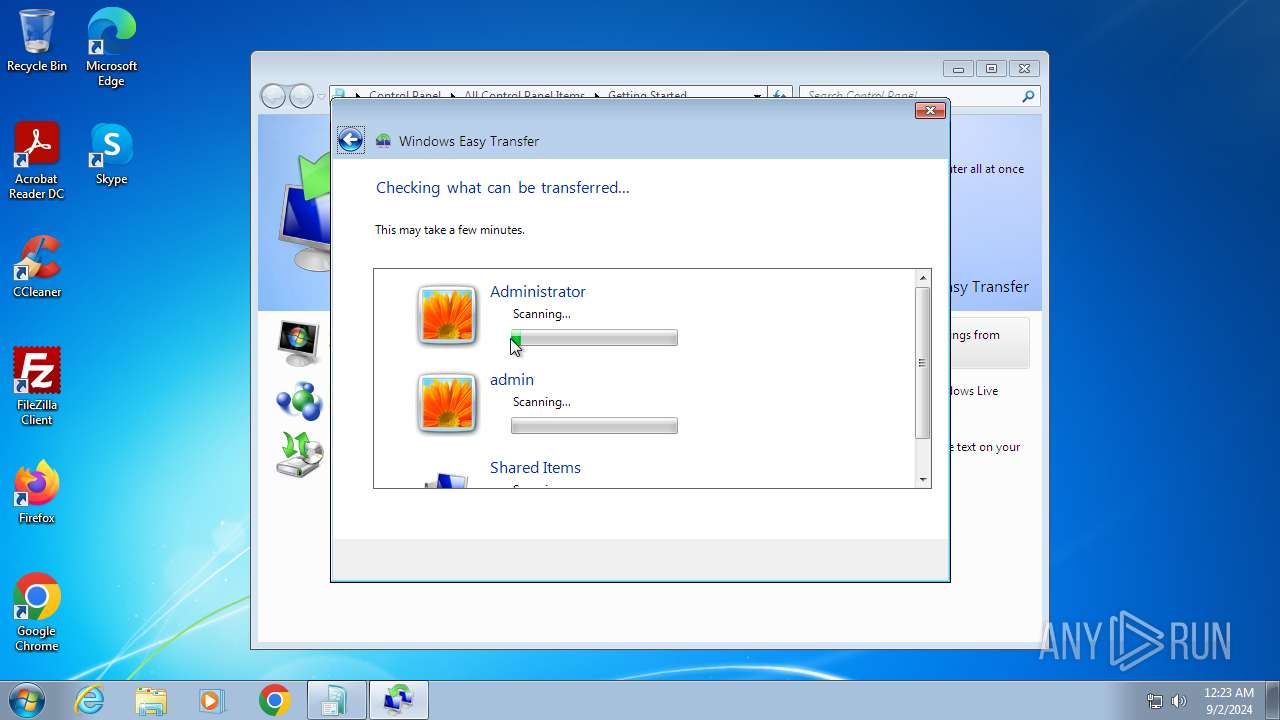Click the Administrator scanning progress bar
This screenshot has width=1280, height=720.
click(594, 338)
